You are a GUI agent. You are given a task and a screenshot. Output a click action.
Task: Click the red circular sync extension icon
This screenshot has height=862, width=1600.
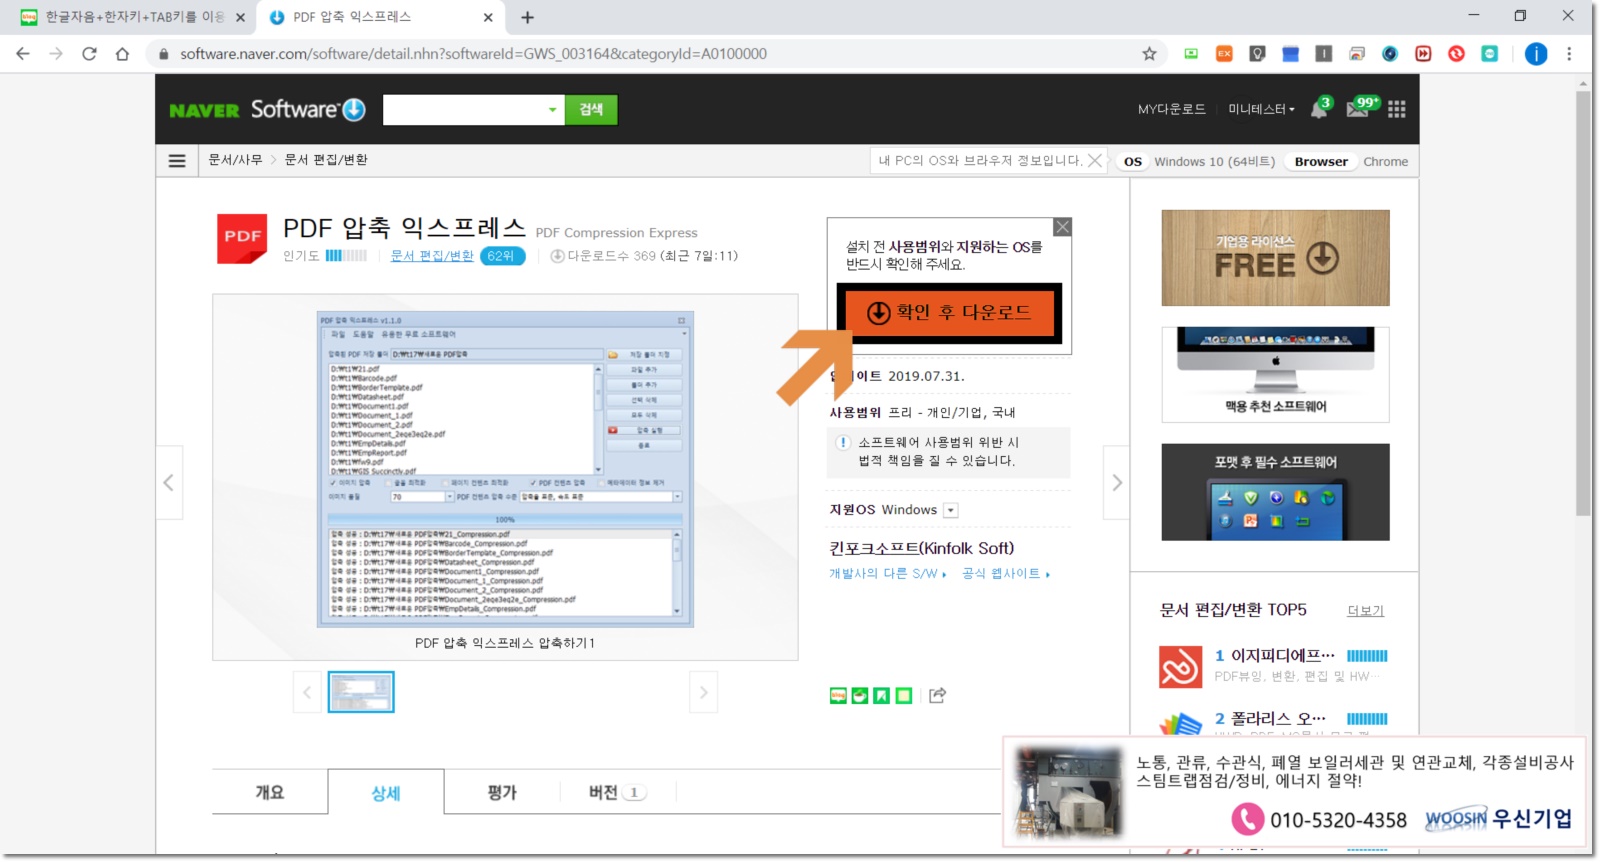1456,54
